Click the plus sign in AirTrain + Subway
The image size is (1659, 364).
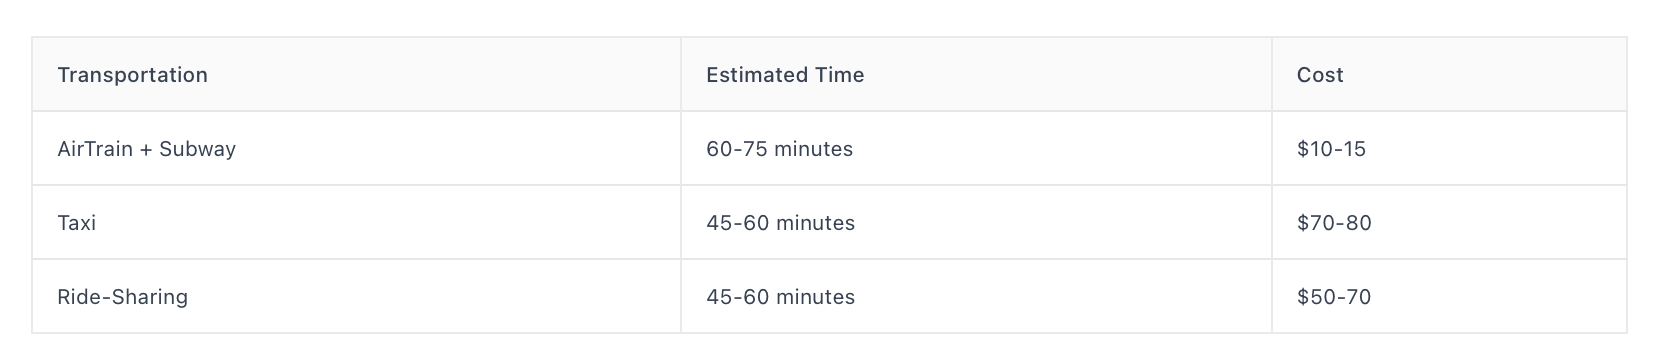pos(146,149)
